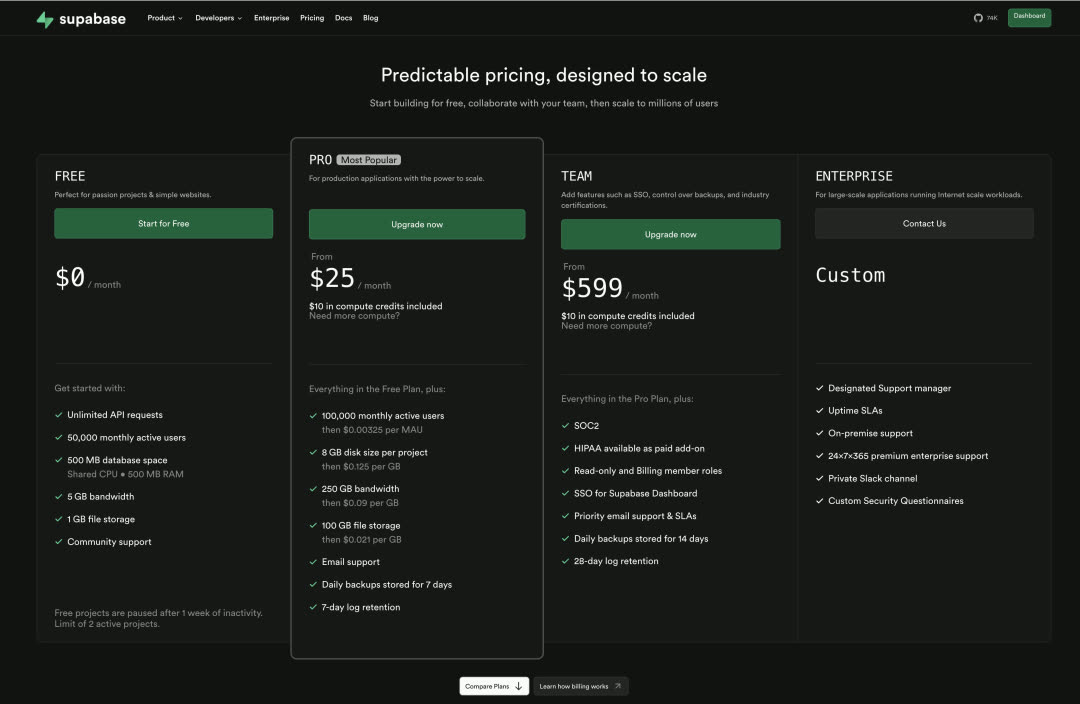The width and height of the screenshot is (1080, 704).
Task: Expand the Product navigation dropdown
Action: point(165,17)
